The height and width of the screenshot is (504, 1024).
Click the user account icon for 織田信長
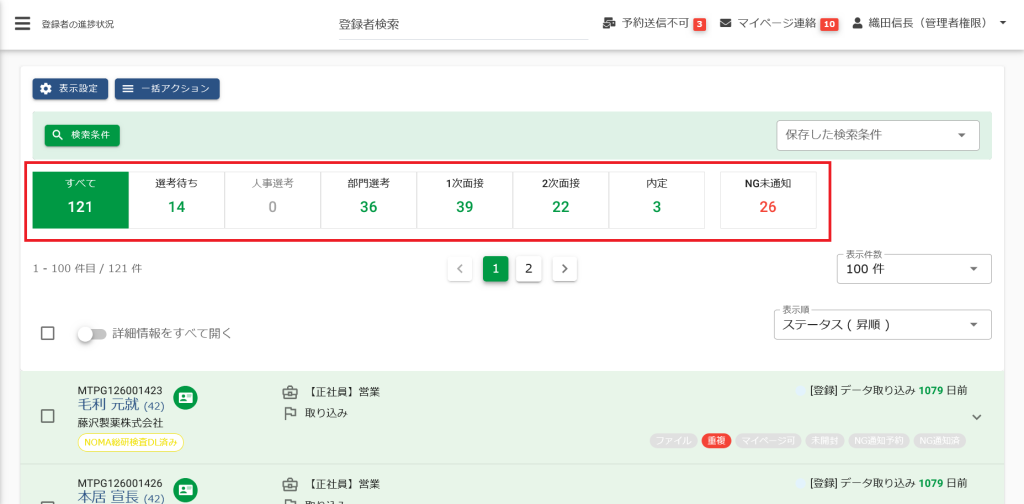click(x=857, y=23)
